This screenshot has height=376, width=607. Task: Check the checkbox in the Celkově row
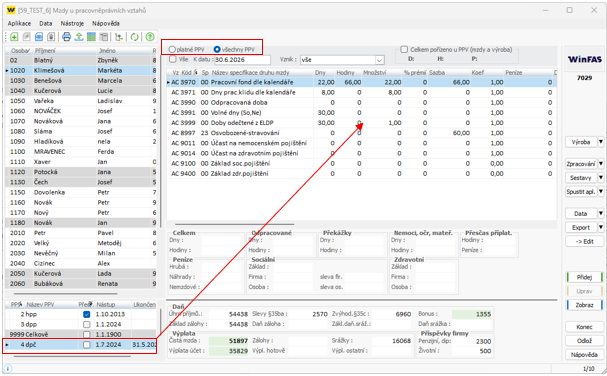(87, 335)
